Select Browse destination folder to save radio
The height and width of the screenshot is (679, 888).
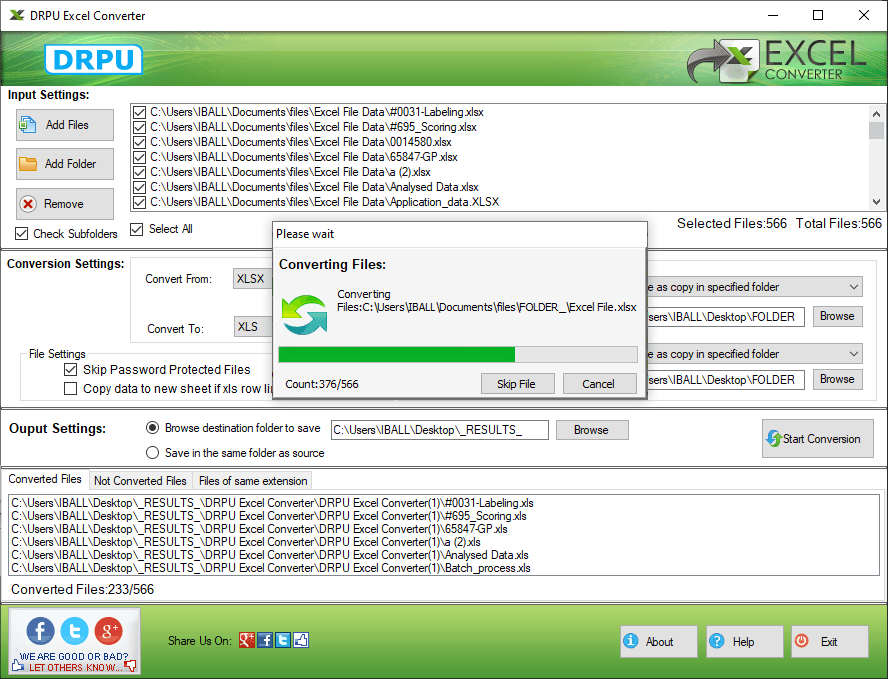(152, 428)
